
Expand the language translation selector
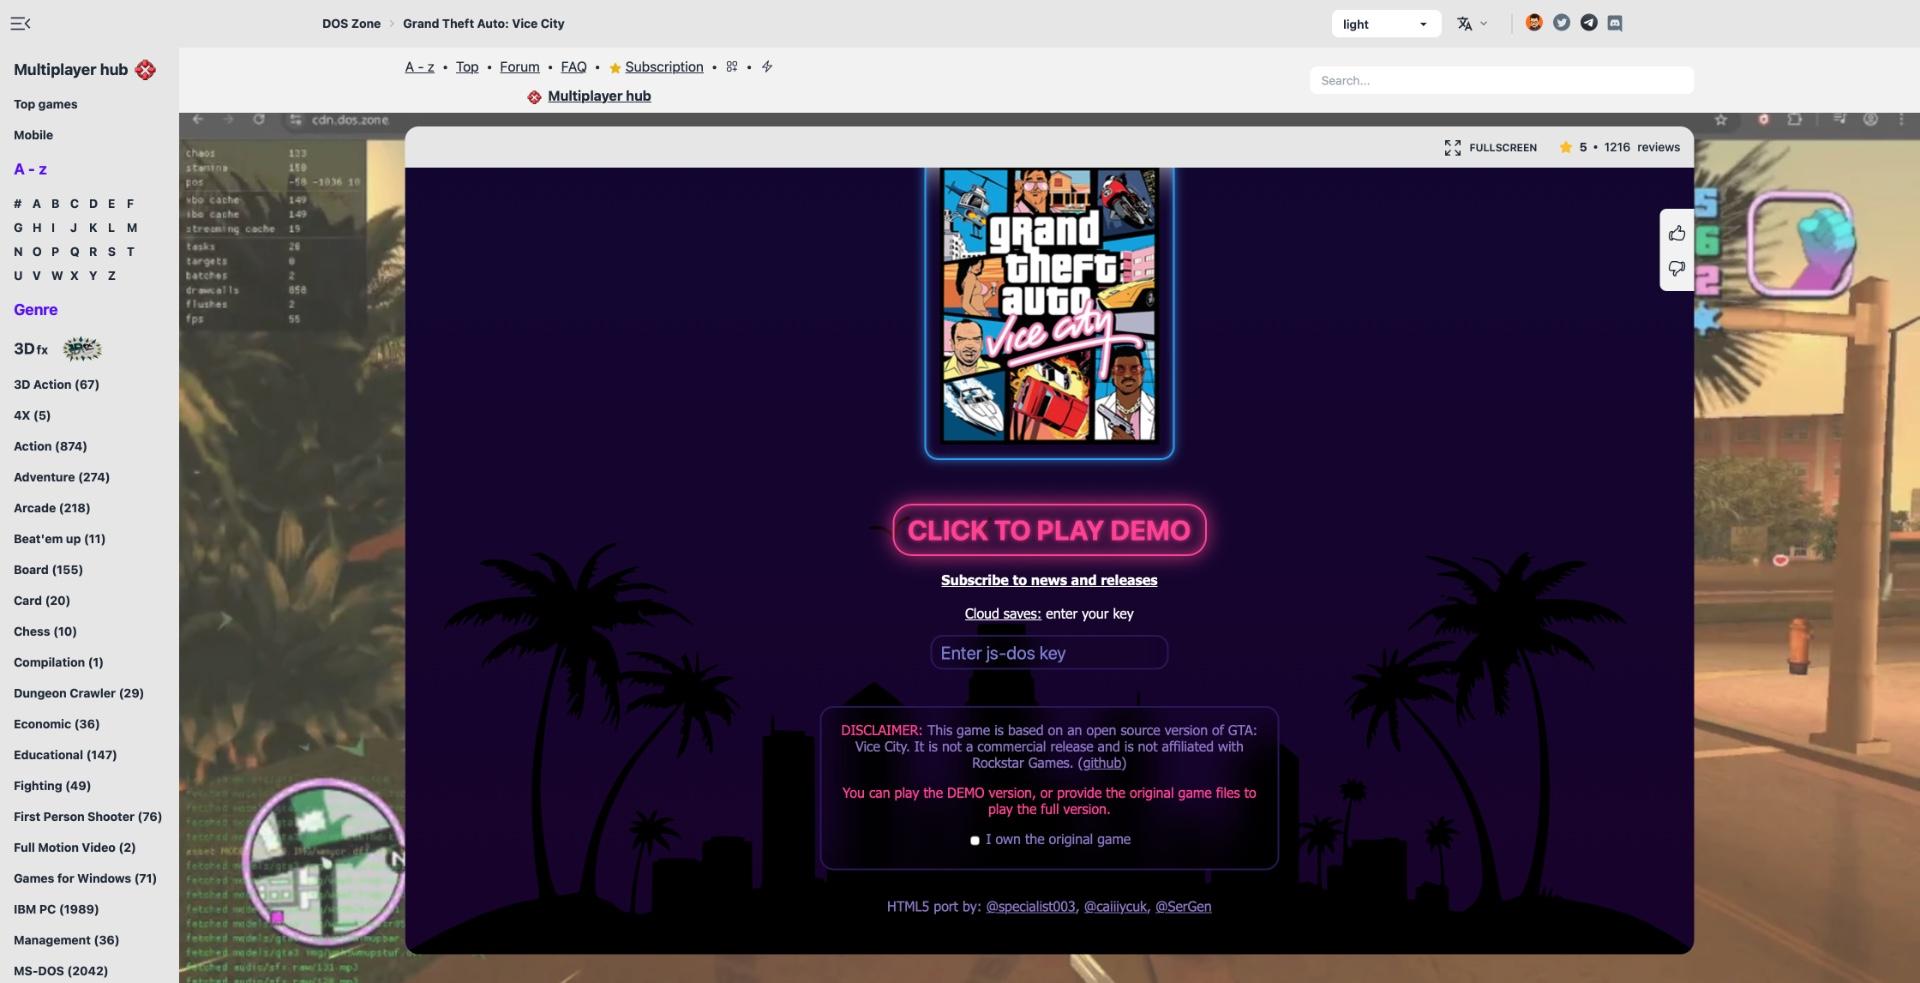[x=1472, y=24]
